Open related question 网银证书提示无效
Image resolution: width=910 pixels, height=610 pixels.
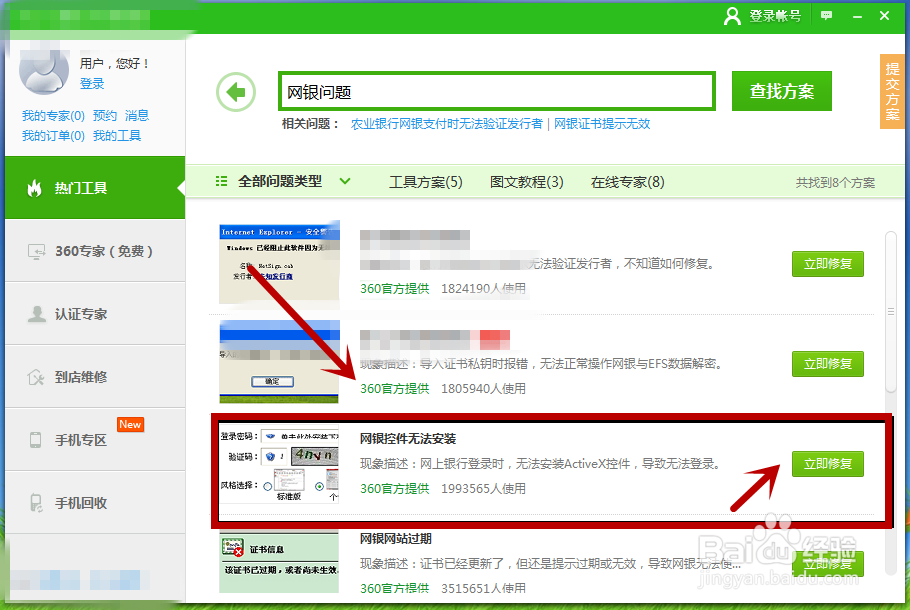click(x=602, y=124)
